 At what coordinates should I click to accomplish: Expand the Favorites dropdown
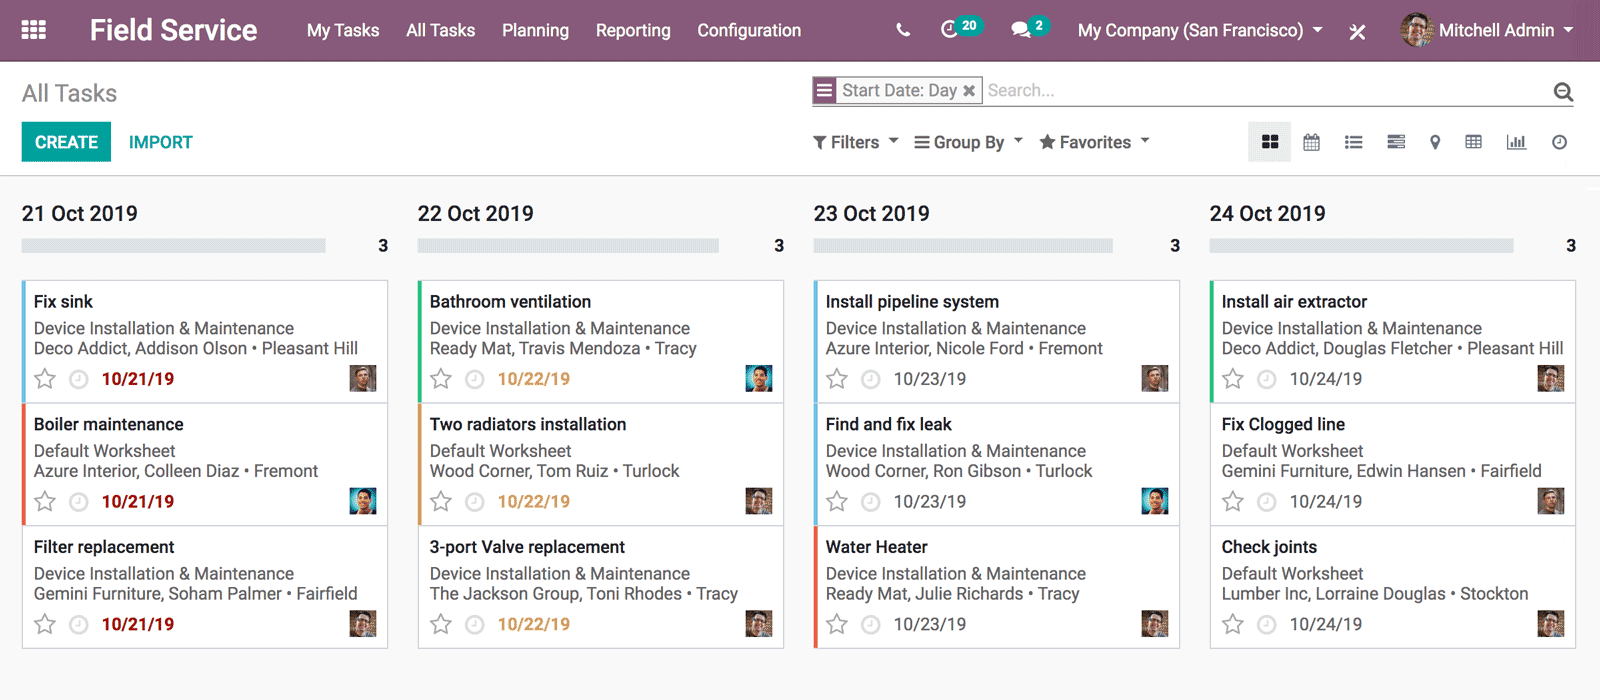click(1094, 142)
